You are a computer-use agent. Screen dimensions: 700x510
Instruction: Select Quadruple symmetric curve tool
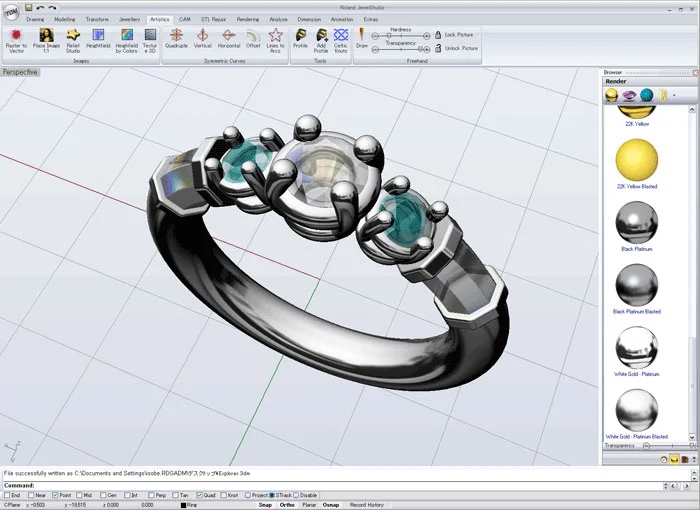pos(176,39)
